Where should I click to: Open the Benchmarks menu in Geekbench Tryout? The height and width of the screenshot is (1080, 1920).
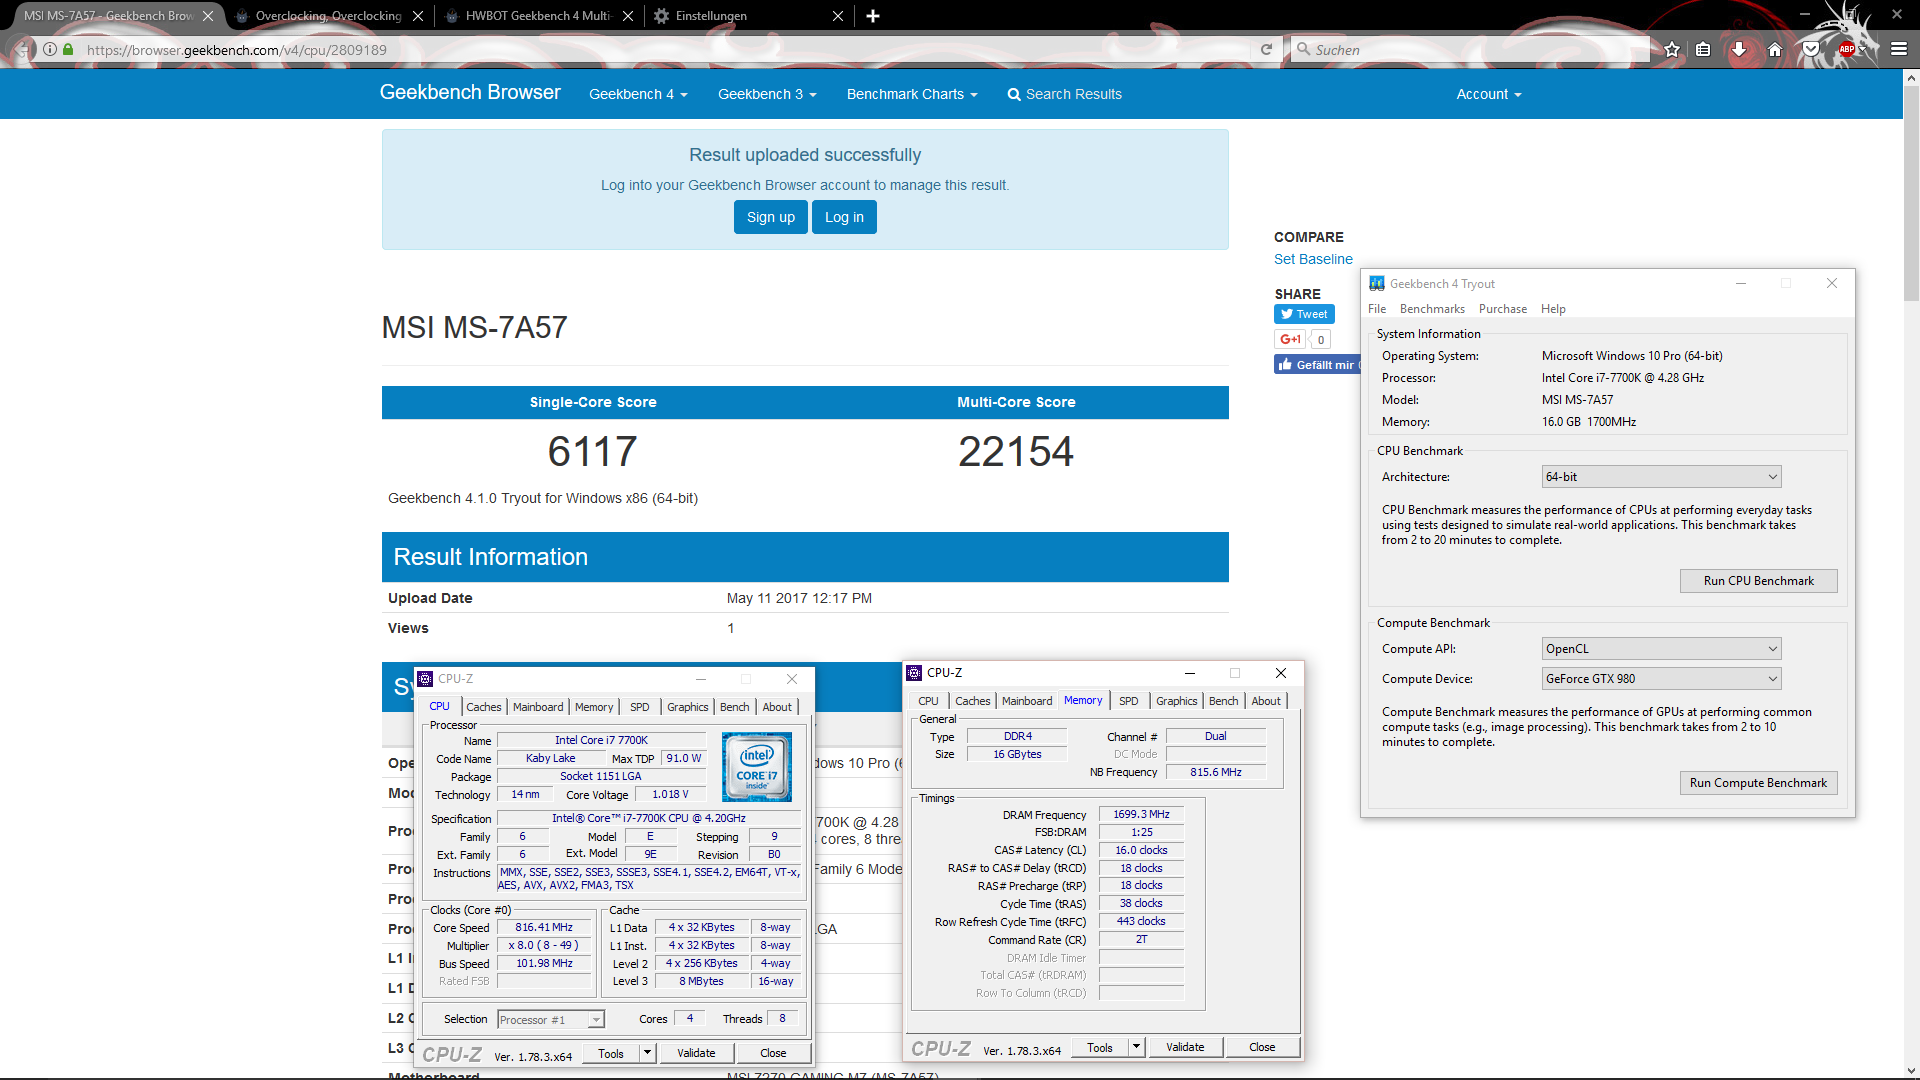pos(1432,309)
